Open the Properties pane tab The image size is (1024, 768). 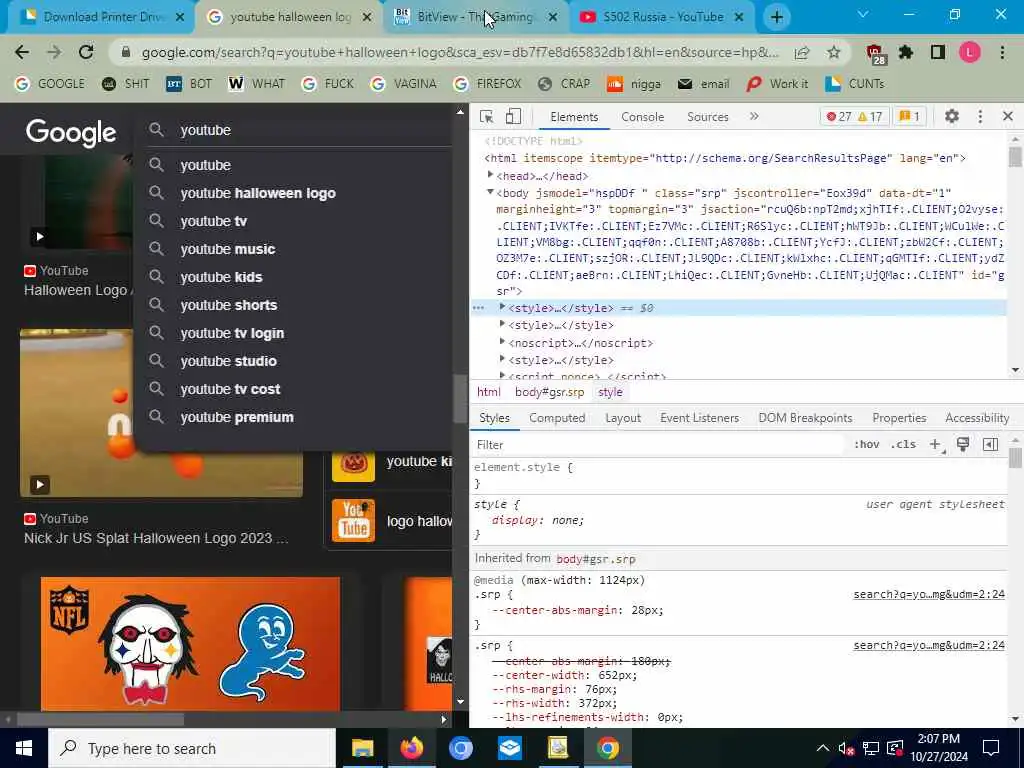click(x=899, y=418)
